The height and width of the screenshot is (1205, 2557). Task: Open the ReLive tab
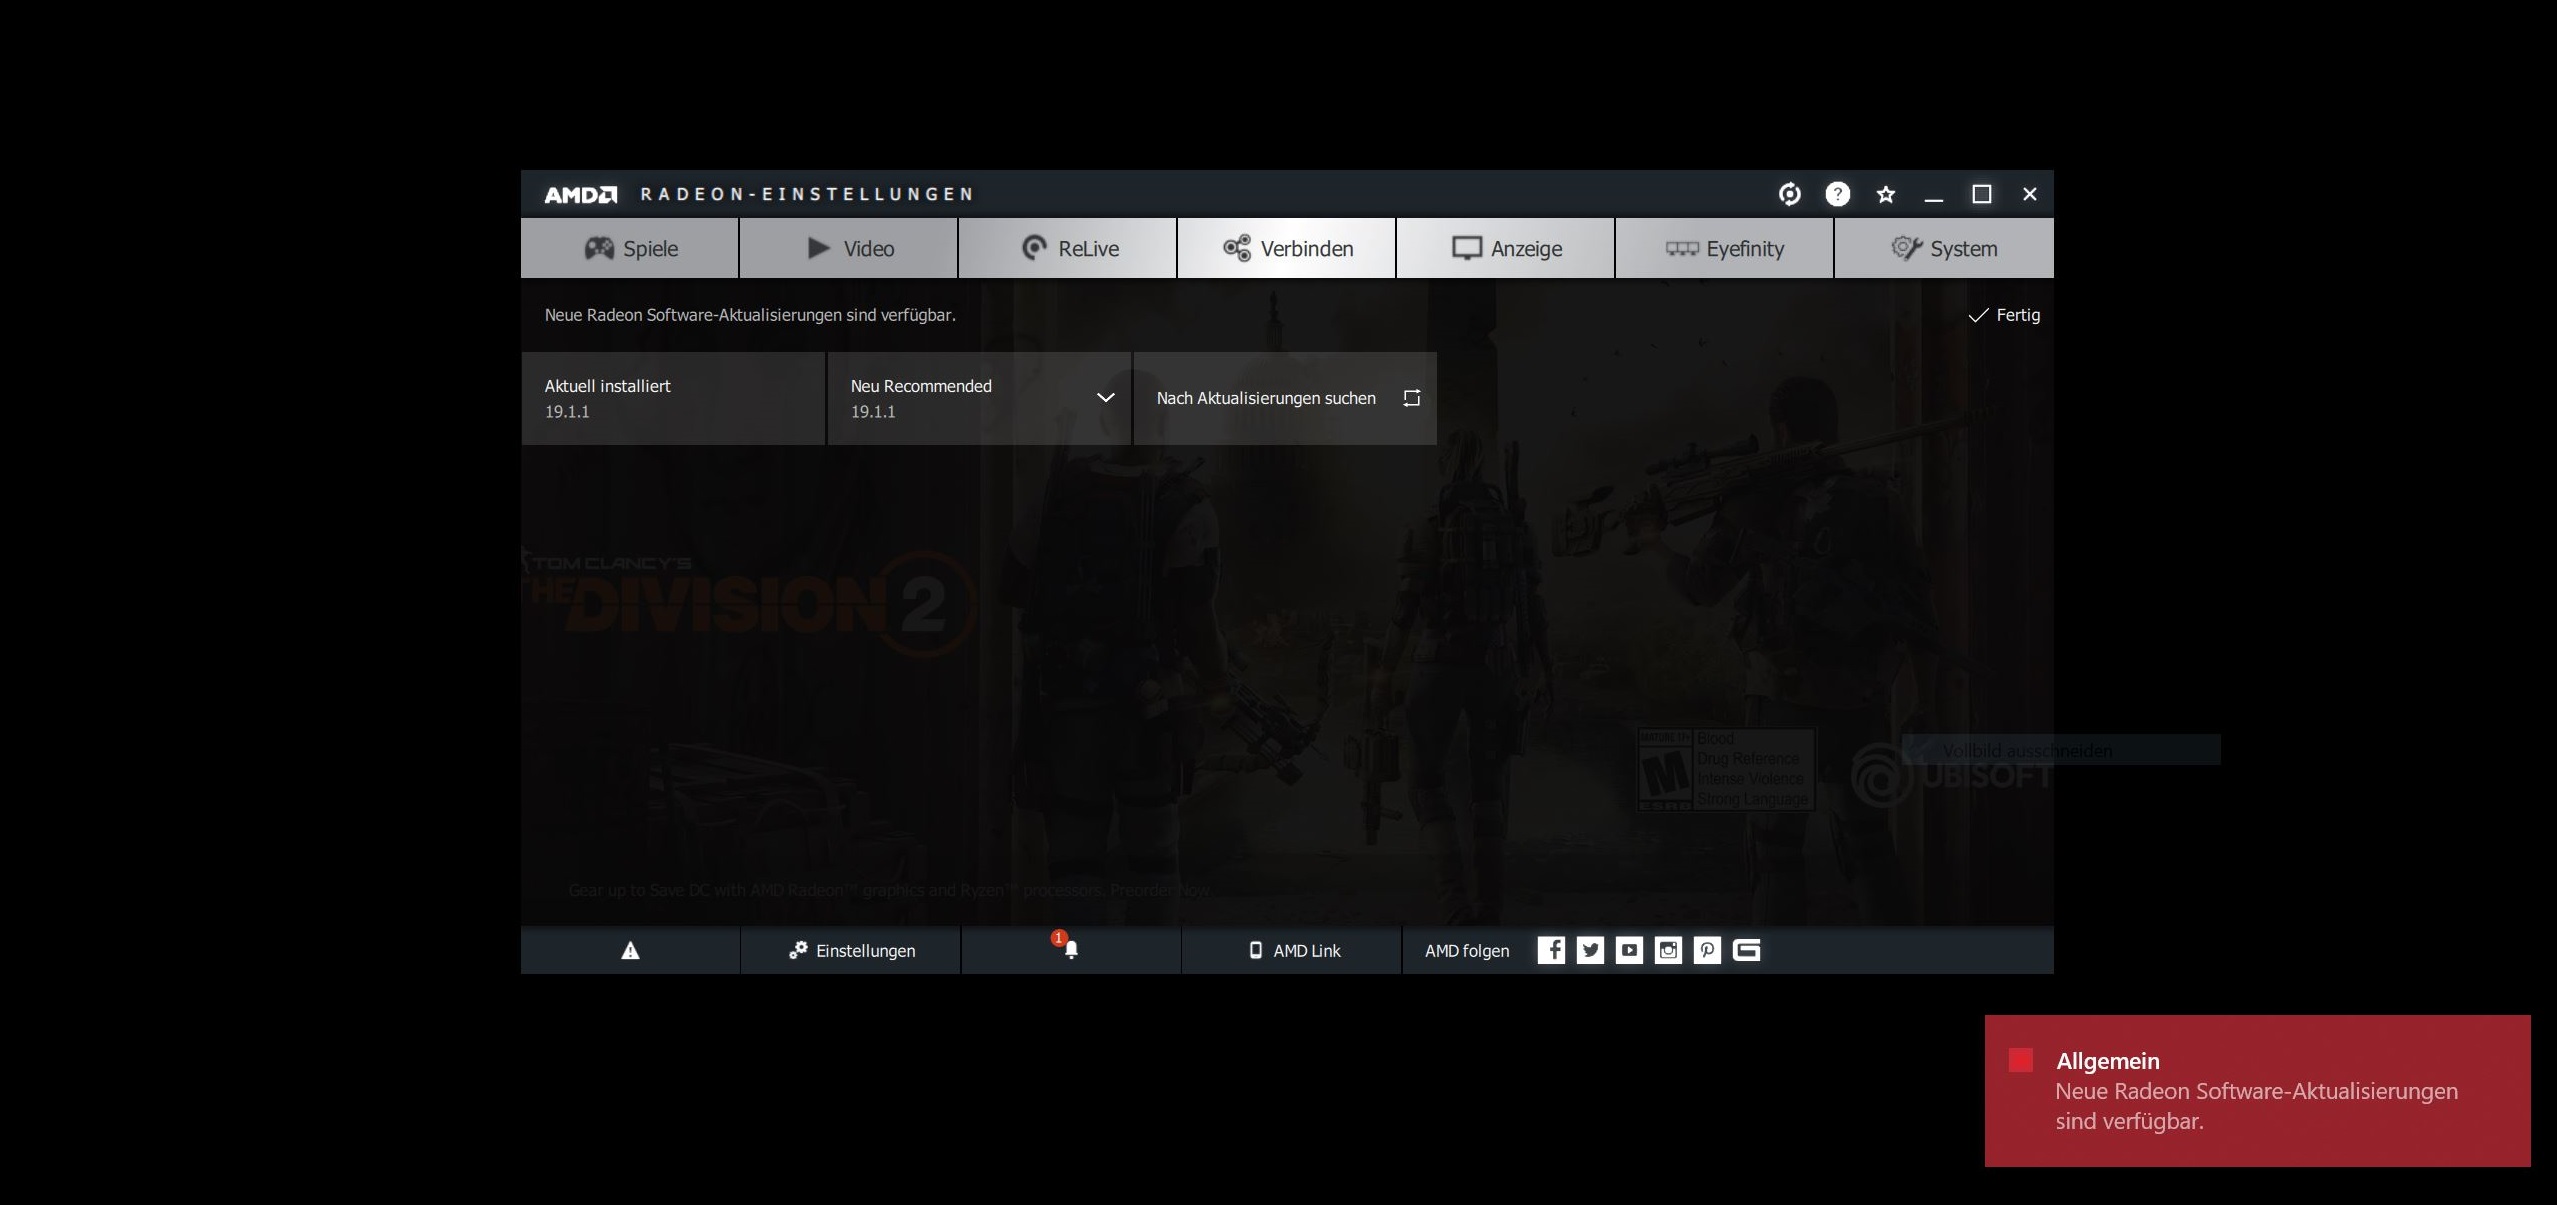(x=1068, y=248)
